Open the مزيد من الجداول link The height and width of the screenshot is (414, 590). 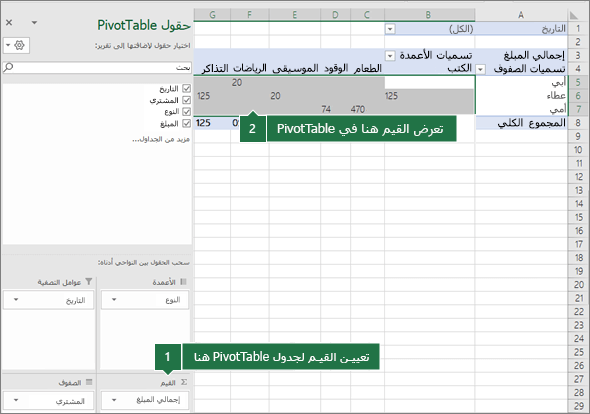point(161,139)
